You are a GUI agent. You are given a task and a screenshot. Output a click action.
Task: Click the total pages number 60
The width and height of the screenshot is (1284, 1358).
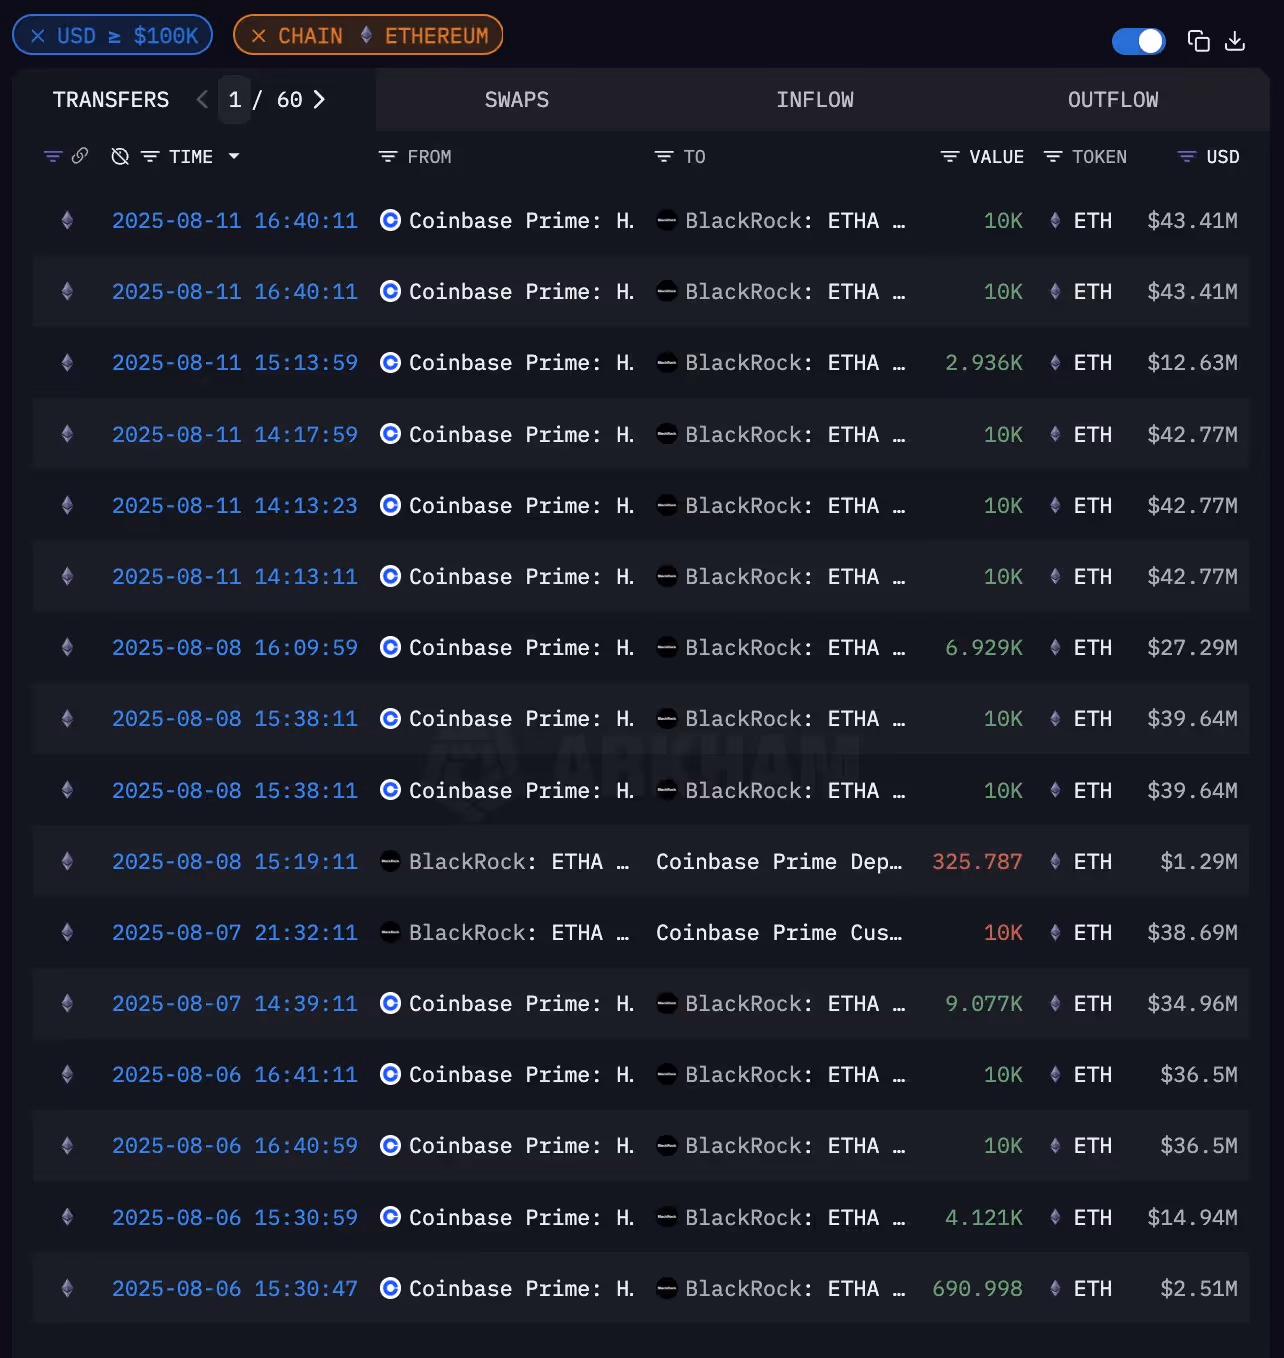pyautogui.click(x=289, y=99)
